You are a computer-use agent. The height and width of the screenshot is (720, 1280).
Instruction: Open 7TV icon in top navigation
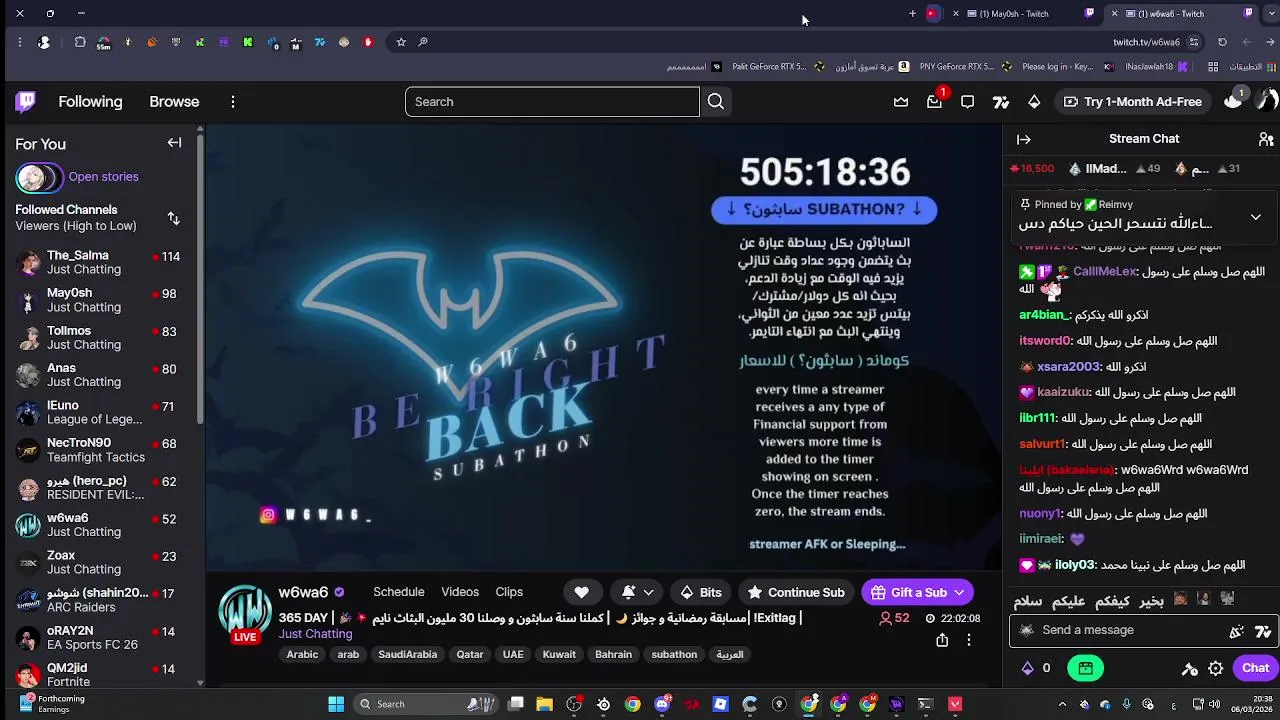coord(1001,102)
